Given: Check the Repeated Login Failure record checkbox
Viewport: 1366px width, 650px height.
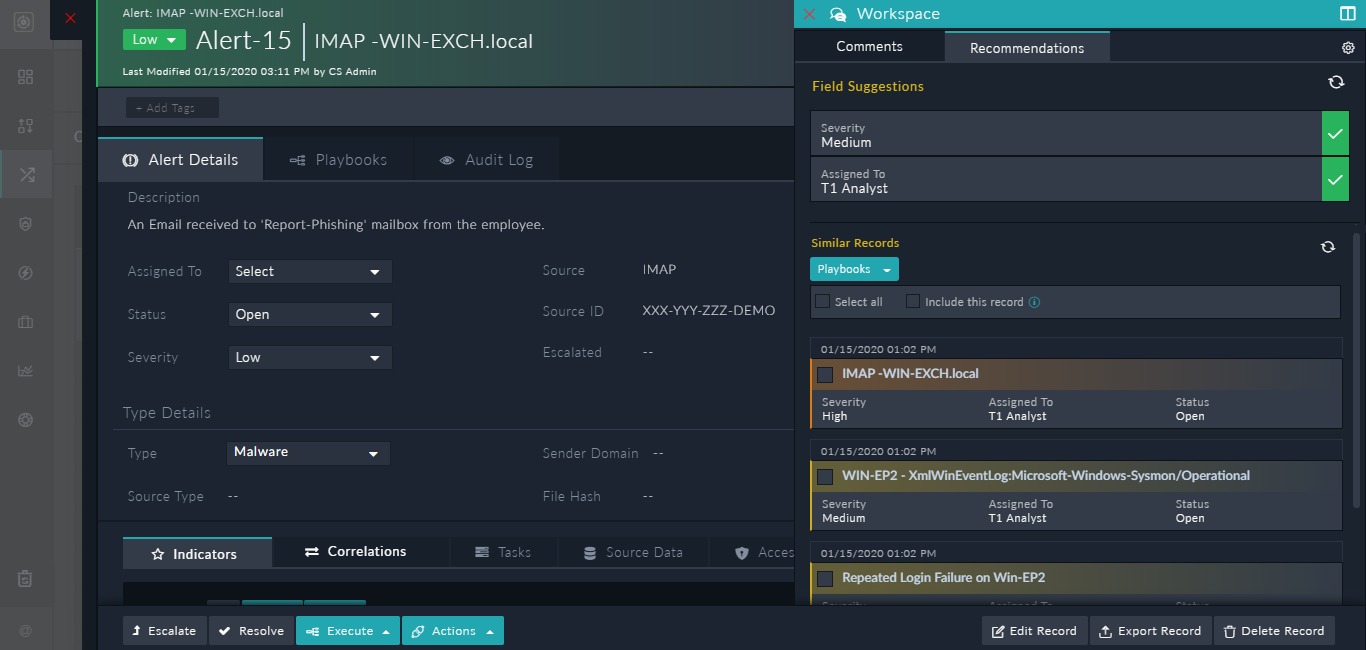Looking at the screenshot, I should [x=825, y=578].
